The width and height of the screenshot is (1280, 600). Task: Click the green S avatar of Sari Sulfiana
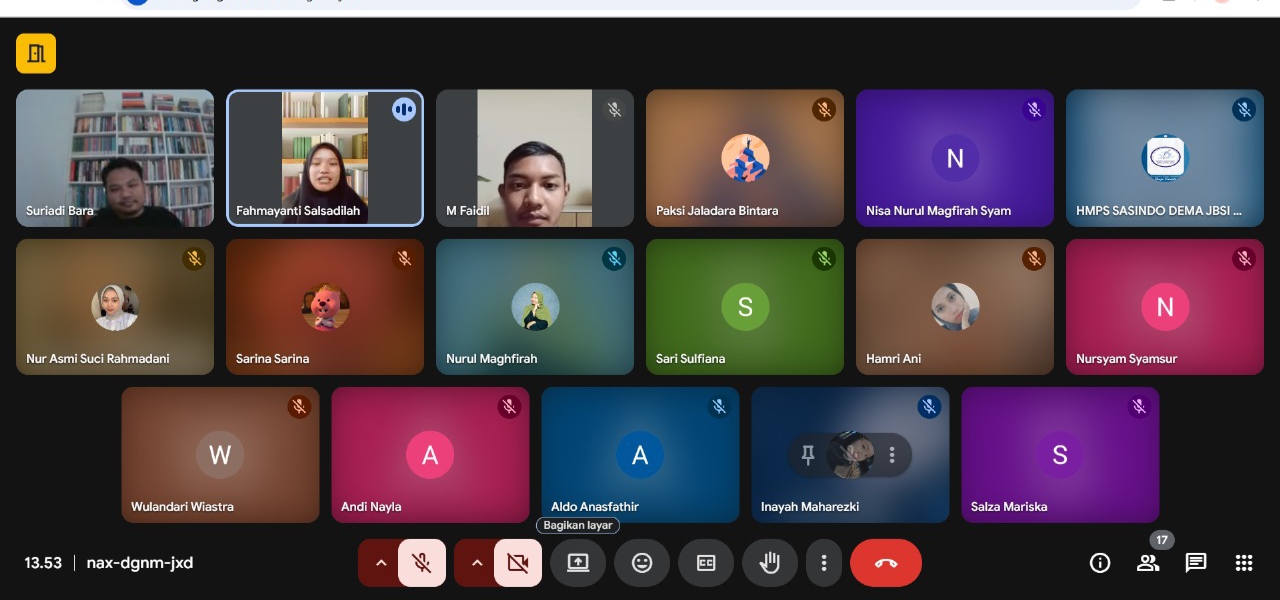(745, 307)
